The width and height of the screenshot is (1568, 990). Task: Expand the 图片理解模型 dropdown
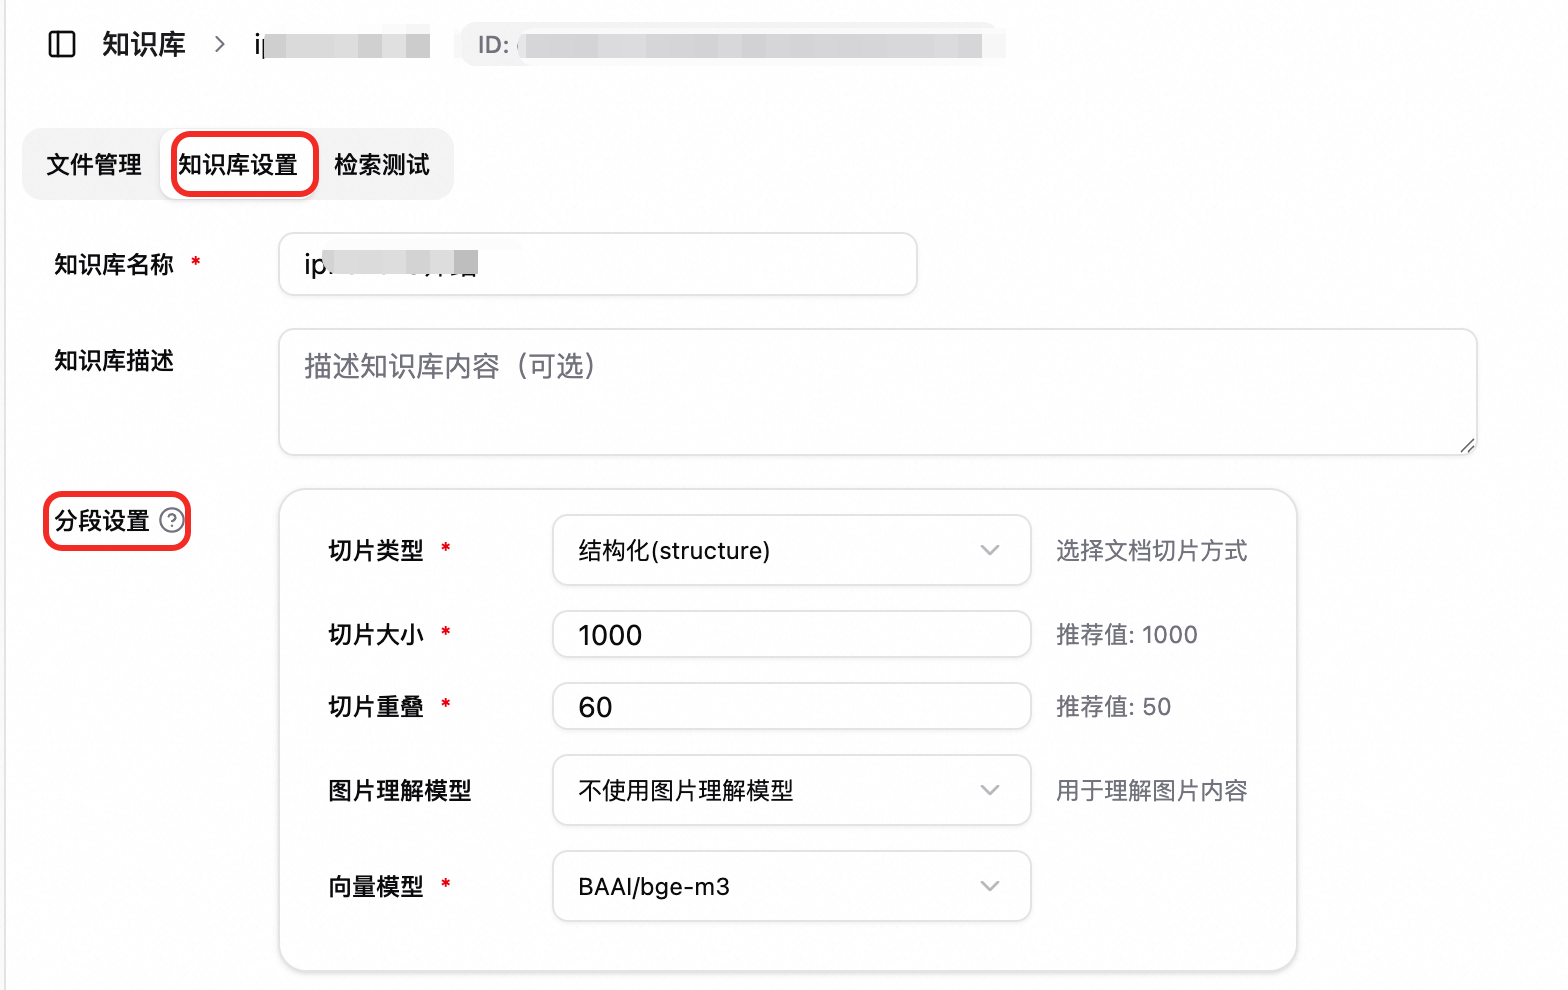(x=791, y=790)
